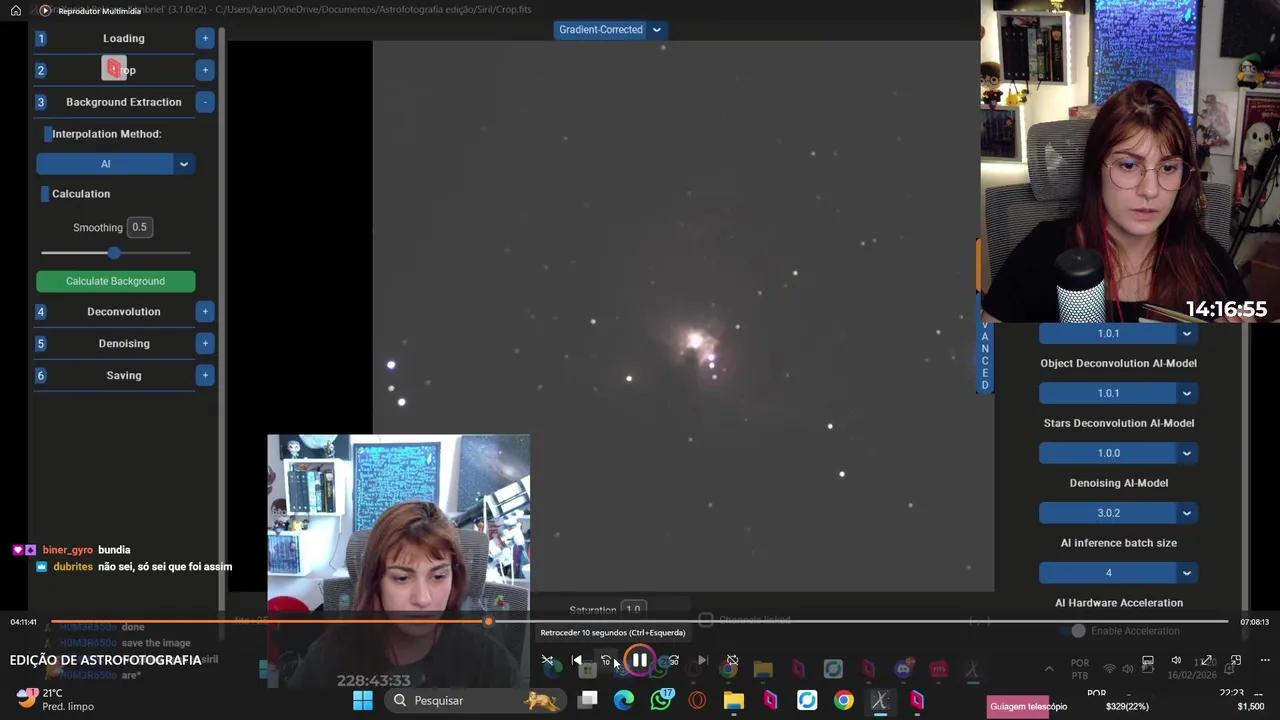Adjust the Smoothing slider handle
Screen dimensions: 1280x720
coord(114,253)
